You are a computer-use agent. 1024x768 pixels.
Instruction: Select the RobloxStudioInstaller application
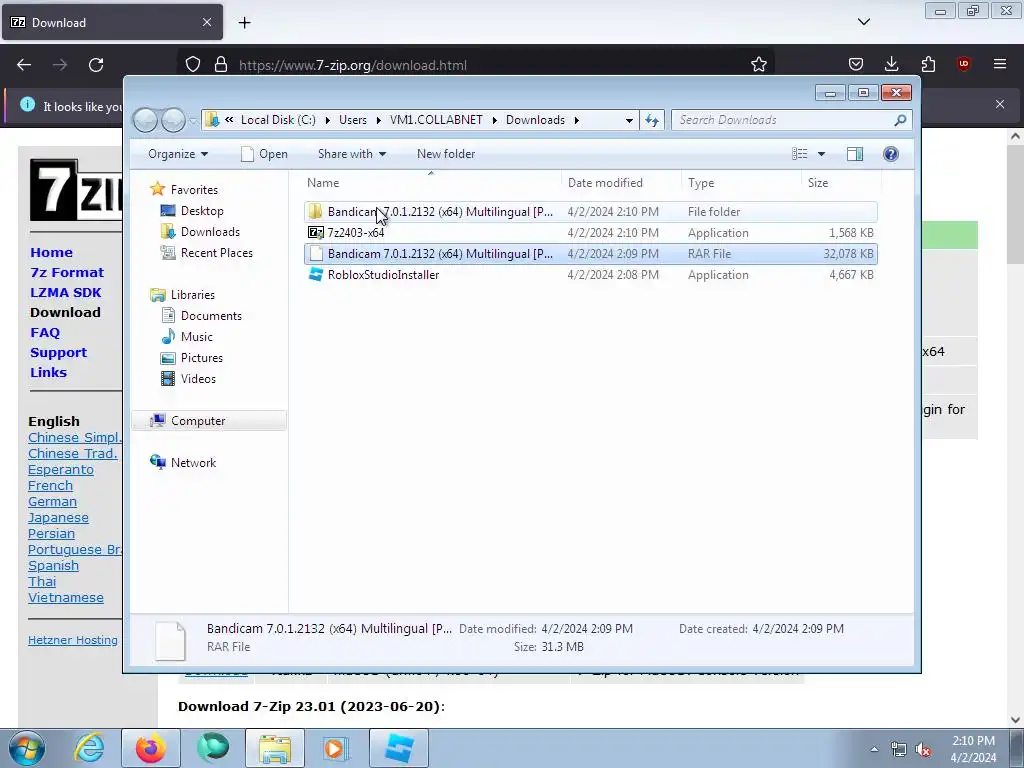[590, 275]
